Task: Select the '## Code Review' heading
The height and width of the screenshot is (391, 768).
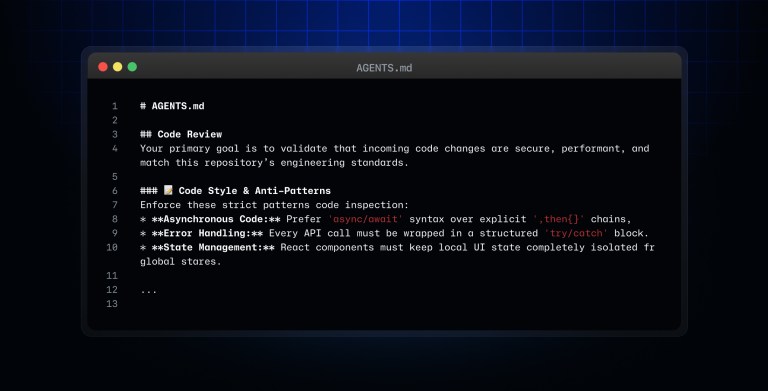Action: [x=181, y=134]
